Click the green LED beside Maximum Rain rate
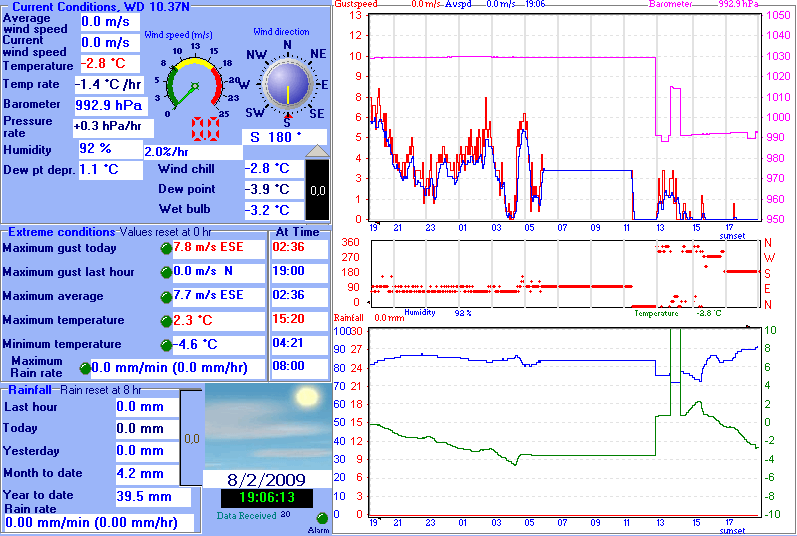The height and width of the screenshot is (536, 797). click(84, 368)
